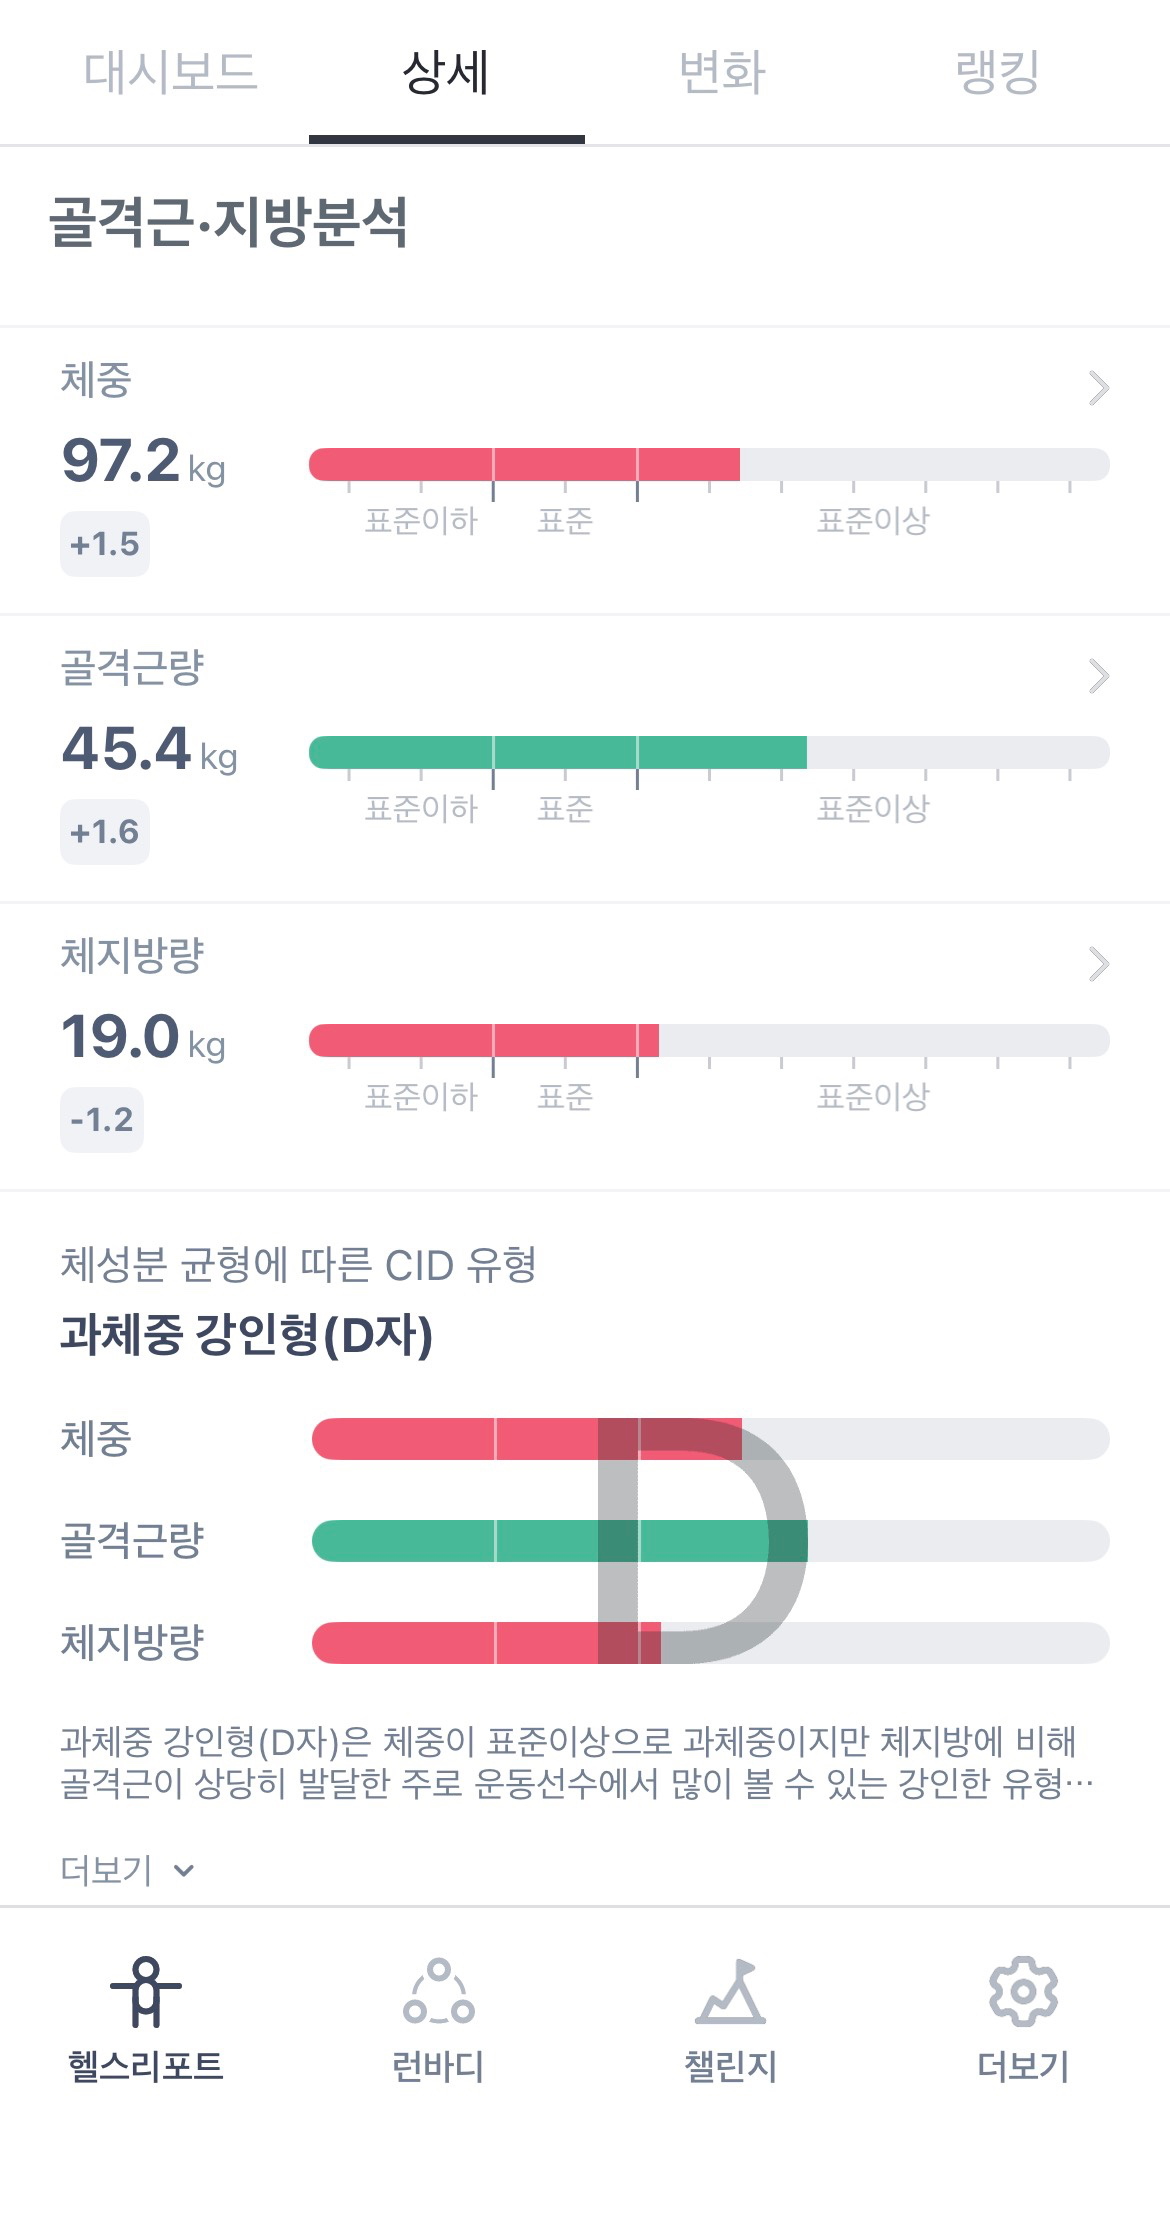Open the 챌린지 mountain flag icon

click(x=731, y=1991)
